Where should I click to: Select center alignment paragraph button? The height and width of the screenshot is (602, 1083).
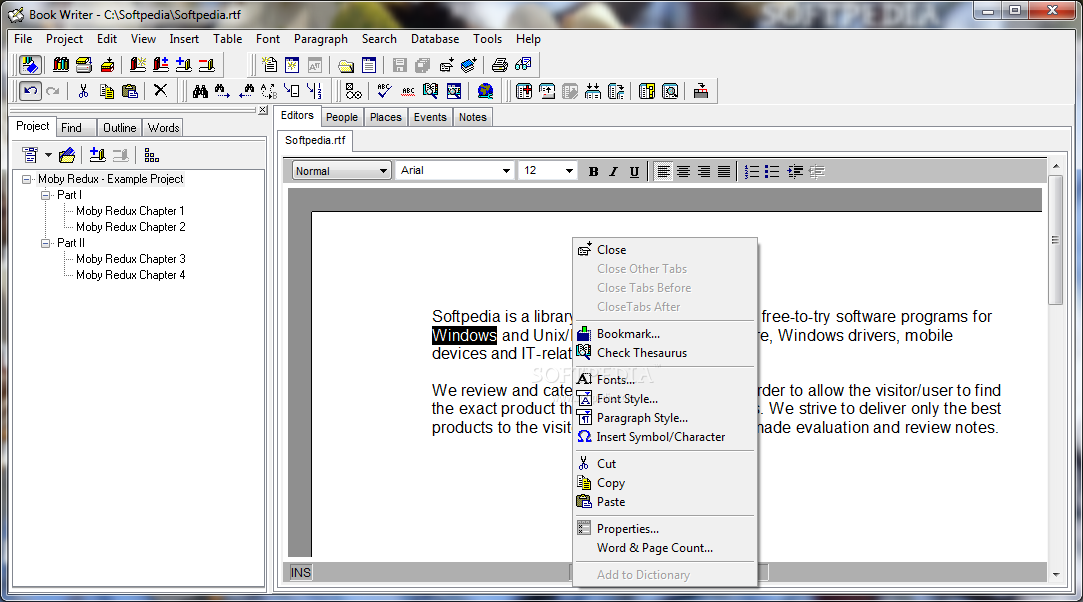click(683, 171)
